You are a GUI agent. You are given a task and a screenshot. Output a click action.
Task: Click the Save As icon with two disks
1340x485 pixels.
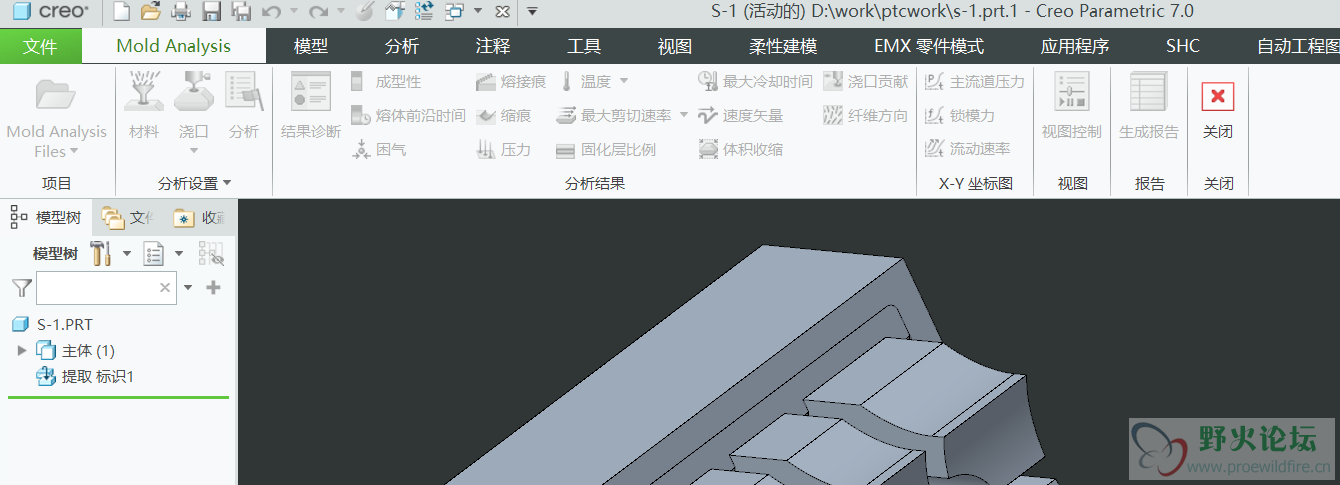pyautogui.click(x=241, y=12)
